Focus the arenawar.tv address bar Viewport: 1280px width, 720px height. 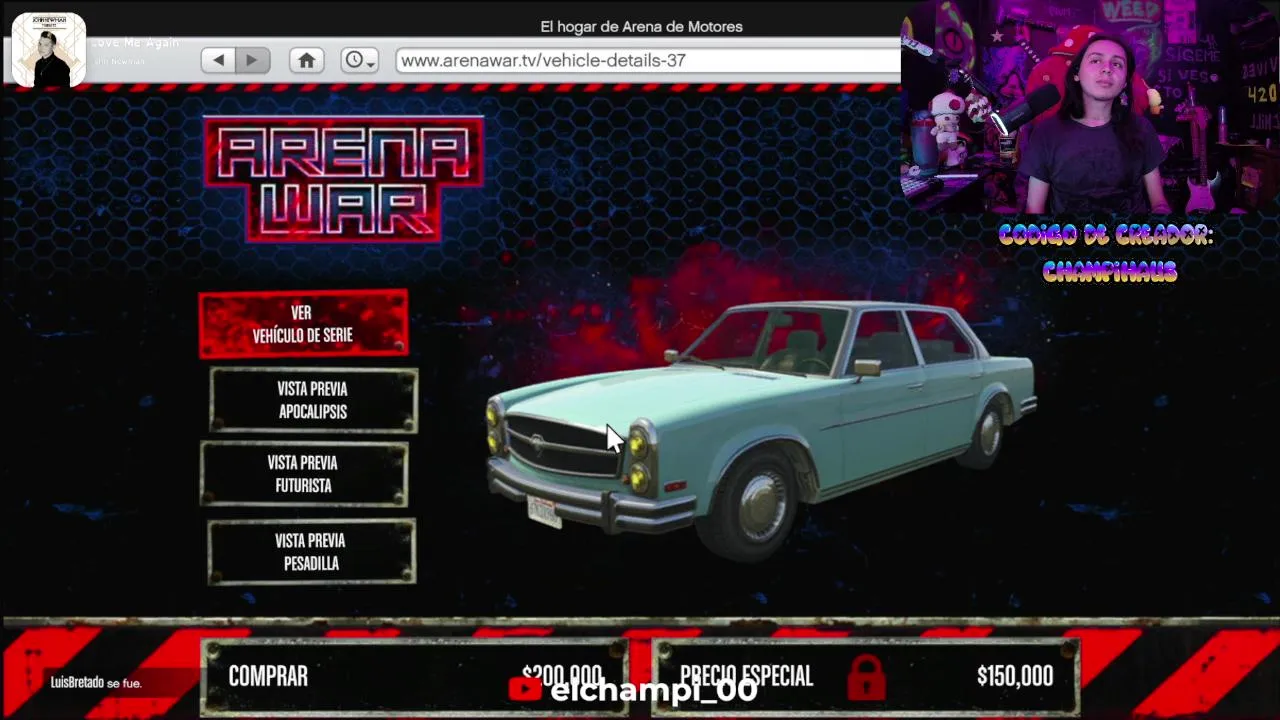point(648,60)
